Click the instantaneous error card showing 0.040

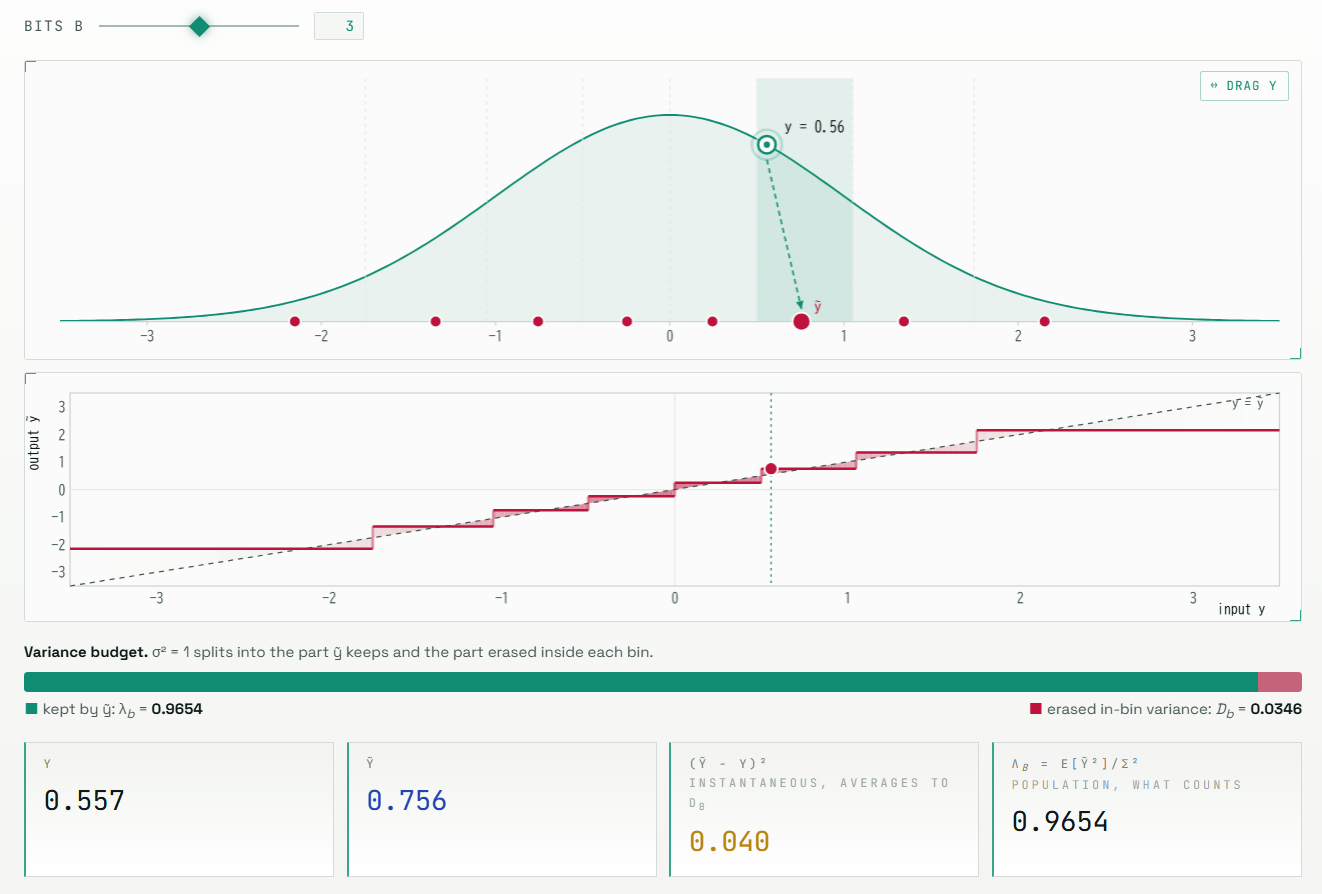click(x=825, y=809)
